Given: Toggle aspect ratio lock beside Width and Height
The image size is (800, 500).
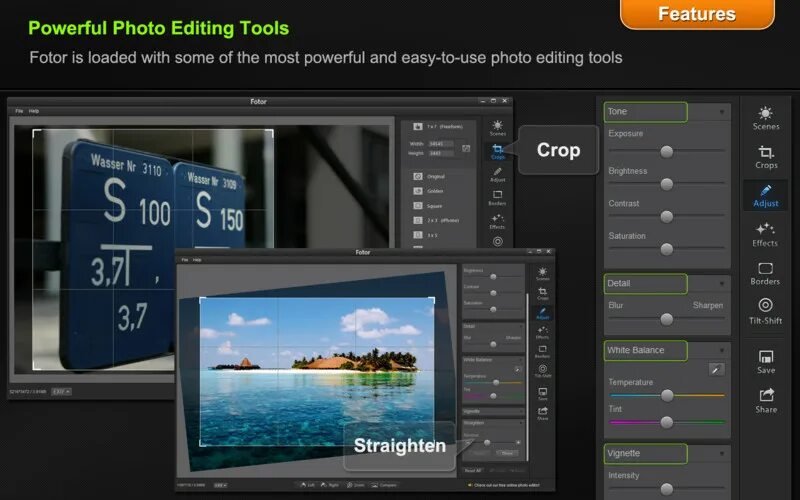Looking at the screenshot, I should tap(466, 148).
